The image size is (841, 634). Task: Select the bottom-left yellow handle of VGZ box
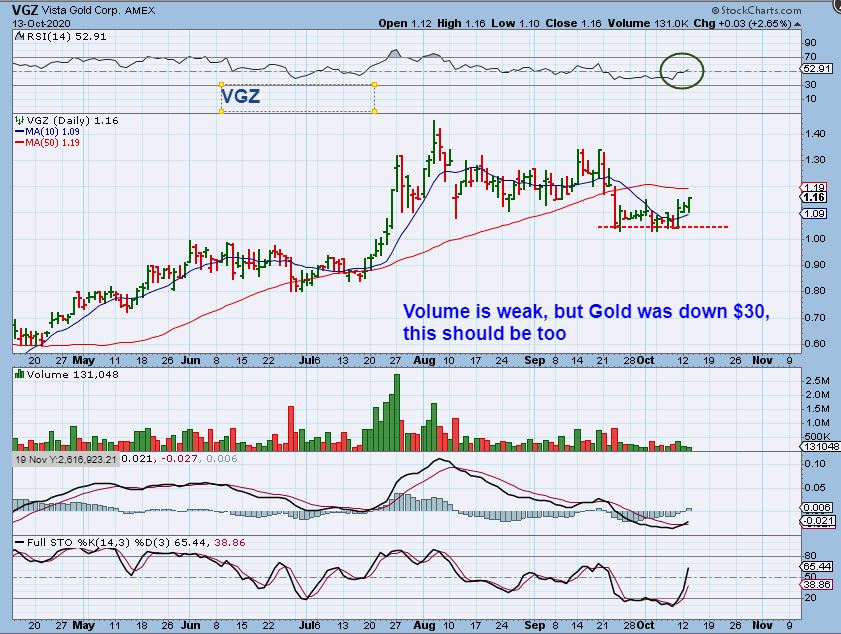pyautogui.click(x=221, y=111)
